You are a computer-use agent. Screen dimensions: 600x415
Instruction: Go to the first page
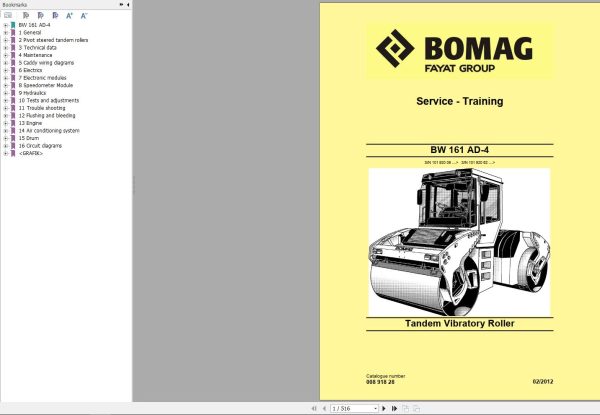coord(314,408)
